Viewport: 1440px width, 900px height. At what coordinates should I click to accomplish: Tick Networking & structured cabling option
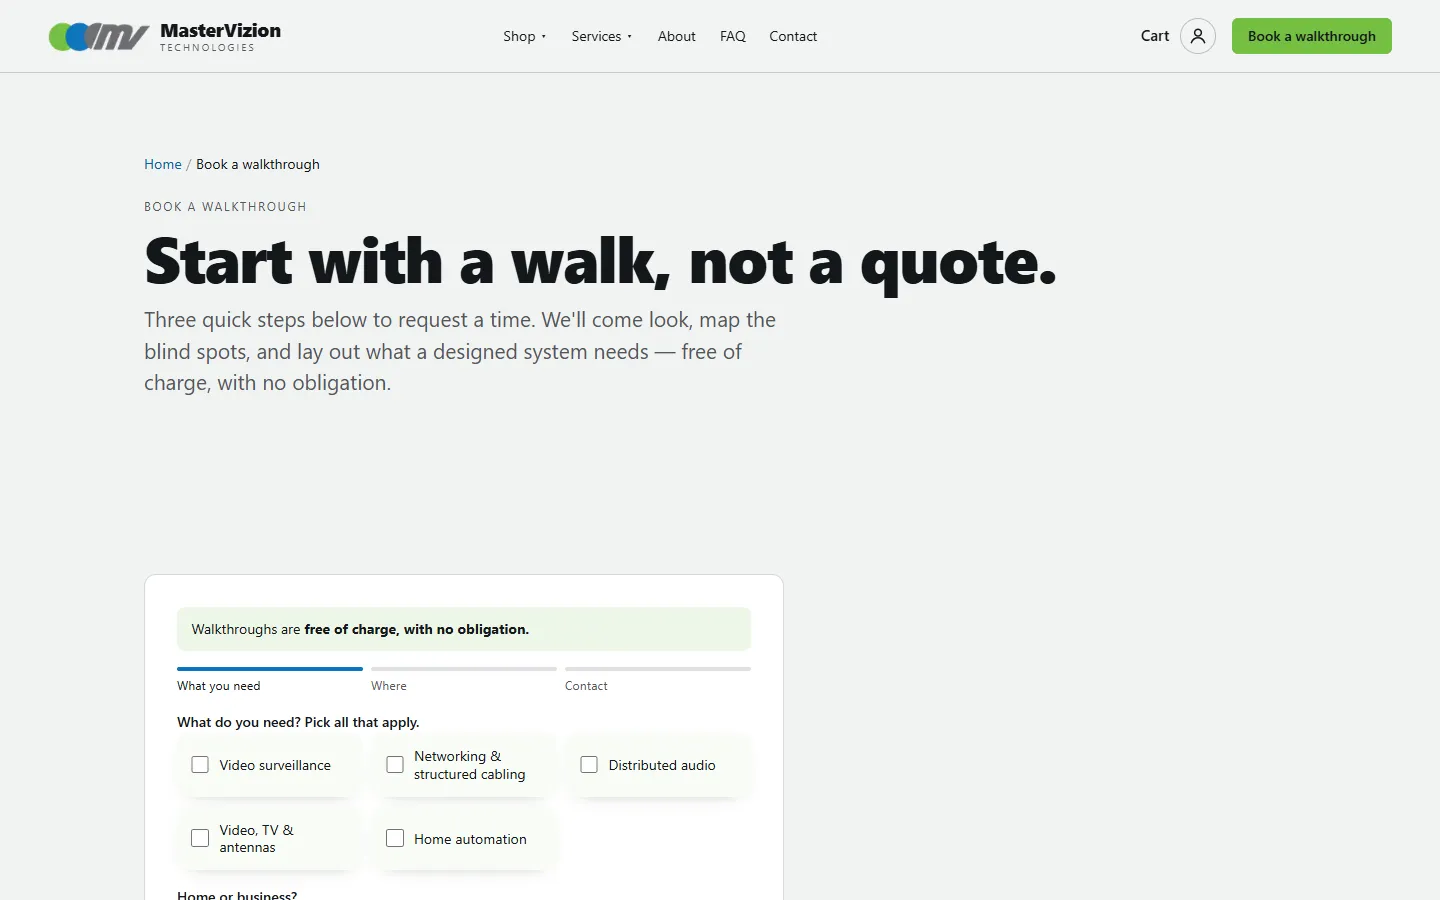tap(395, 765)
